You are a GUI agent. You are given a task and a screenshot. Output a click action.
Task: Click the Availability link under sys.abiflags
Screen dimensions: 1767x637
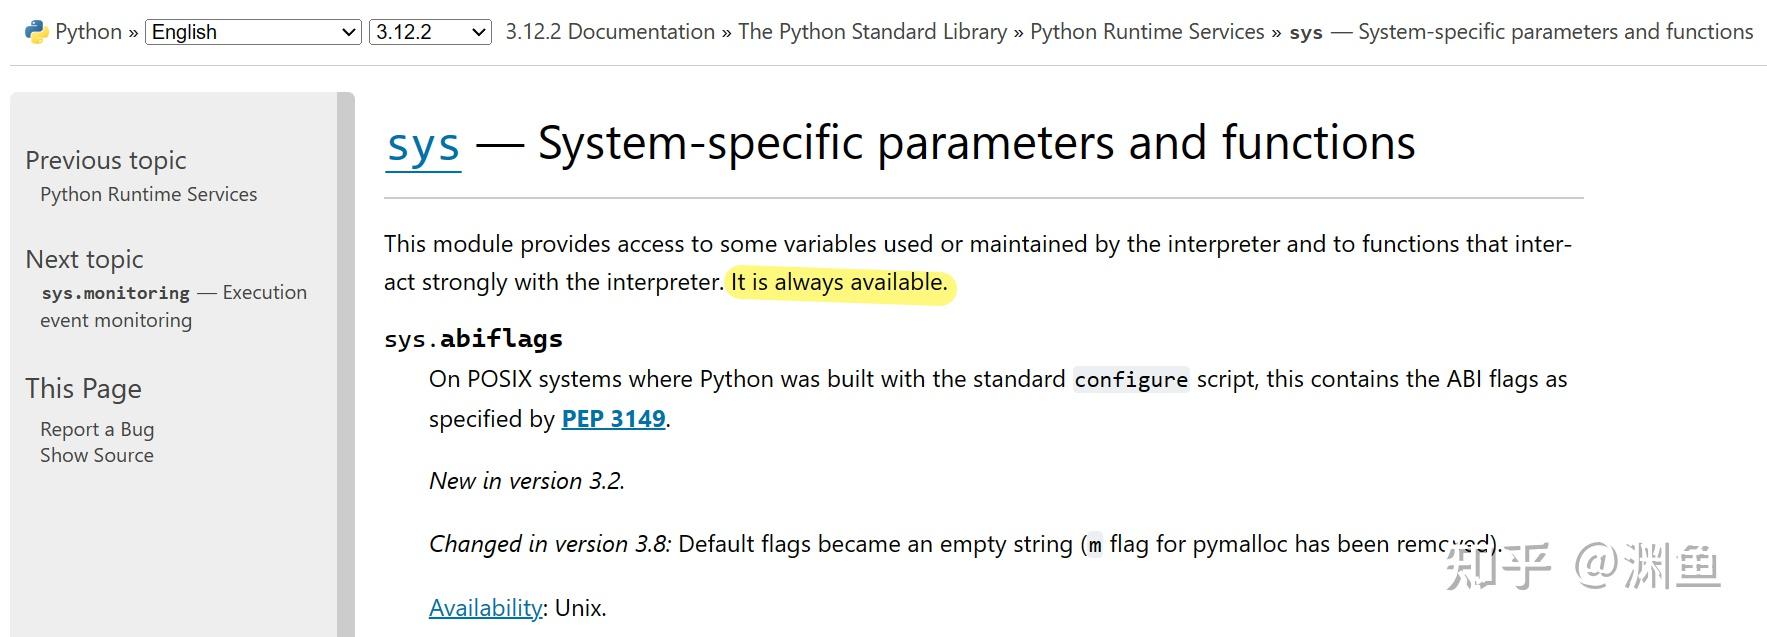[x=485, y=607]
